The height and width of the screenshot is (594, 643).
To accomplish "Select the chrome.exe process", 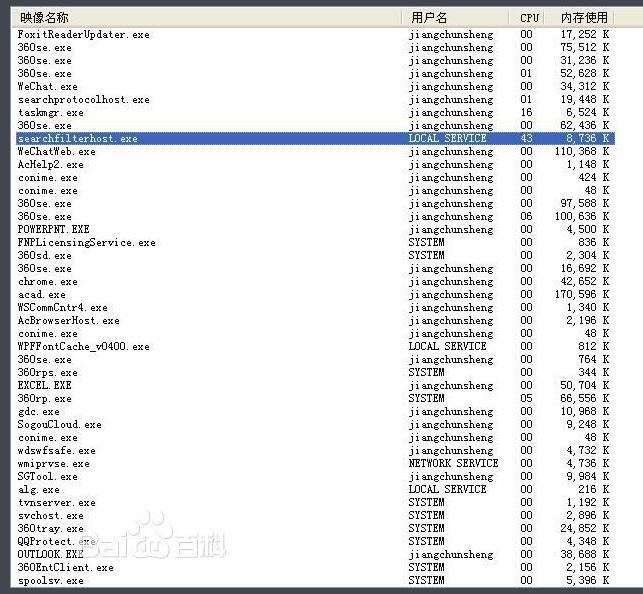I will pyautogui.click(x=315, y=282).
